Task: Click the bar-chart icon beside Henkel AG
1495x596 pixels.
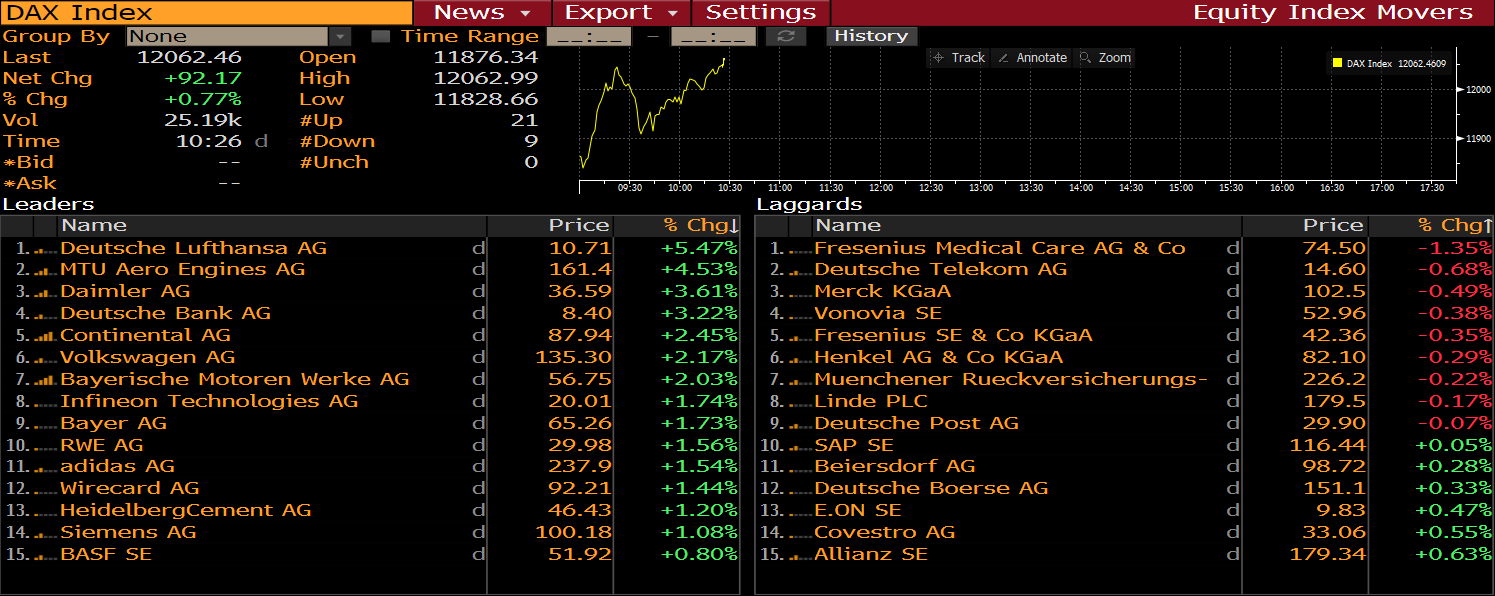Action: coord(799,359)
